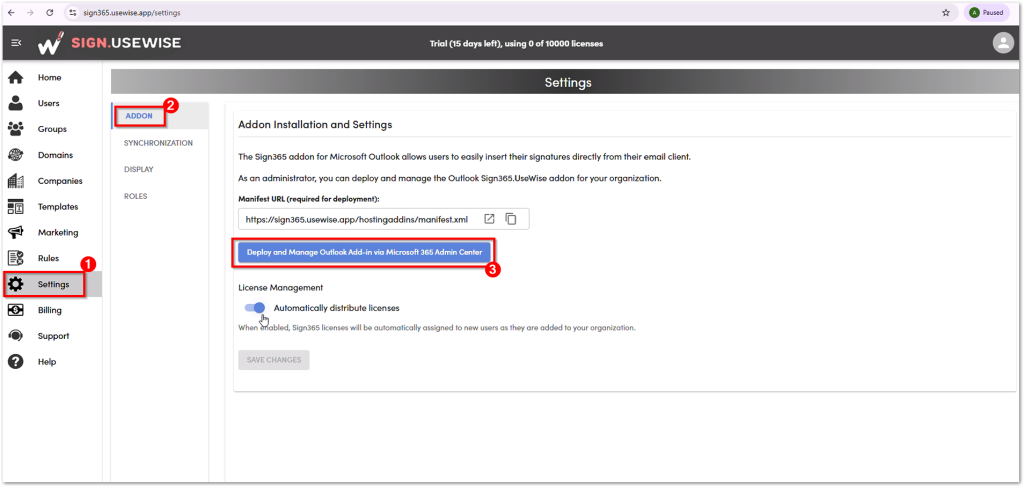Screen dimensions: 1024x487
Task: Open the user account avatar menu
Action: [1002, 43]
